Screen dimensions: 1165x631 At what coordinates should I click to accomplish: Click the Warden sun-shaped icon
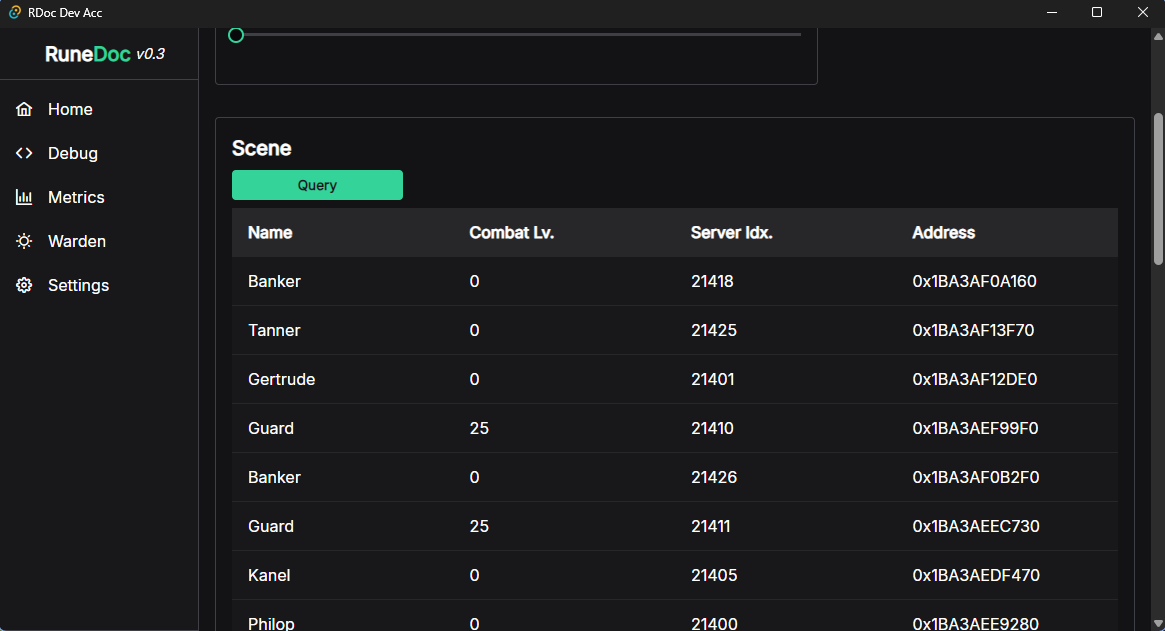(x=24, y=241)
